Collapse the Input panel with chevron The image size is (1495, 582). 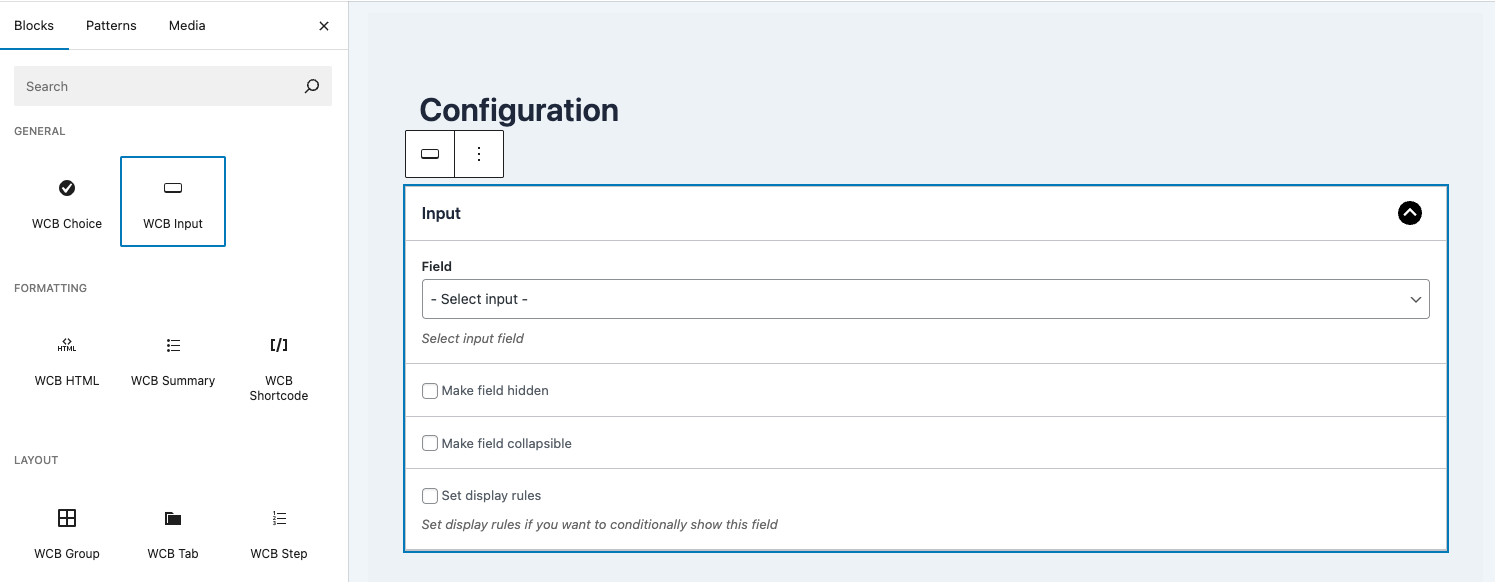tap(1409, 213)
